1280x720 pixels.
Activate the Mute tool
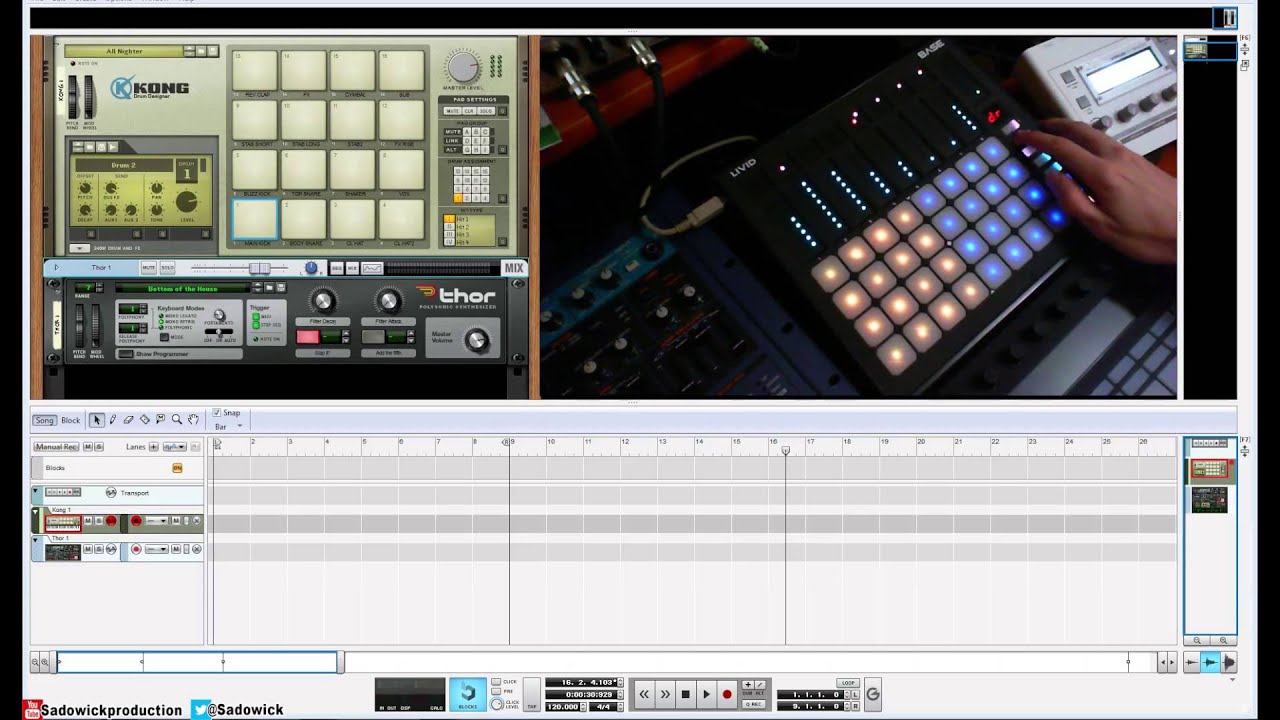click(161, 420)
